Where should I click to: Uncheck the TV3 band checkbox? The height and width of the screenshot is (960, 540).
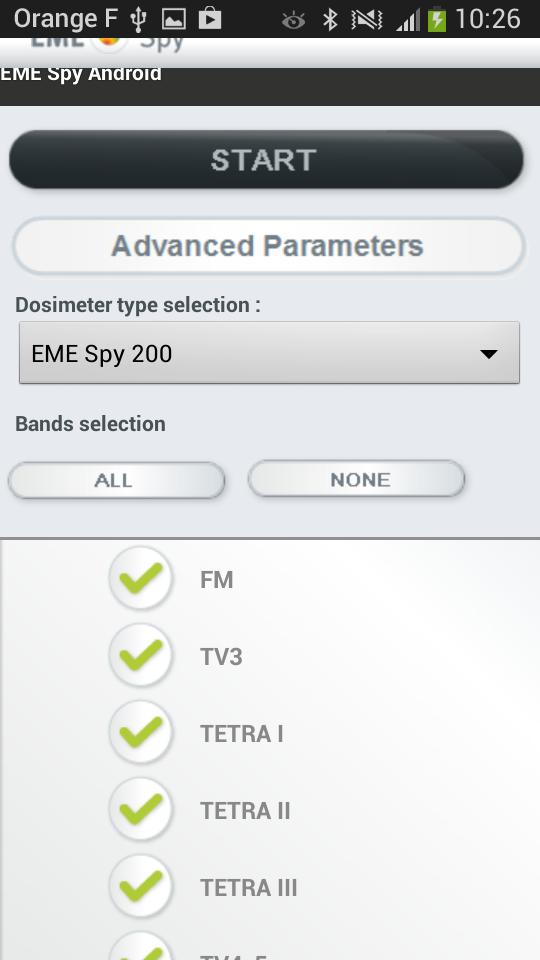coord(141,656)
